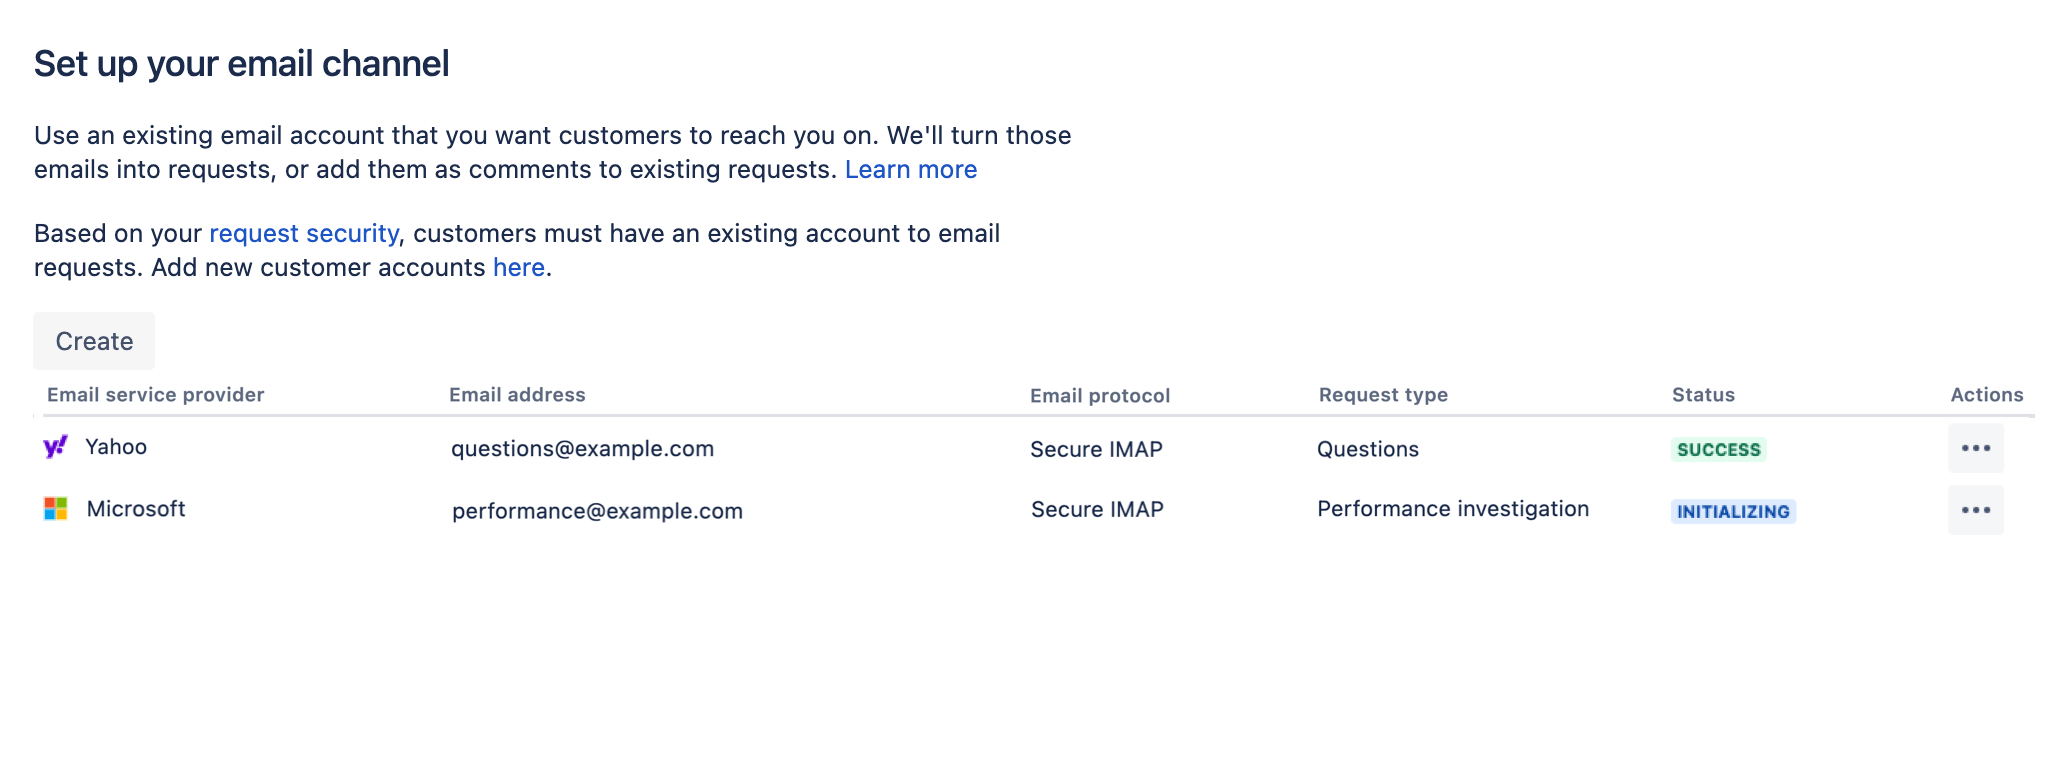The image size is (2052, 760).
Task: Select performance@example.com email address
Action: coord(597,510)
